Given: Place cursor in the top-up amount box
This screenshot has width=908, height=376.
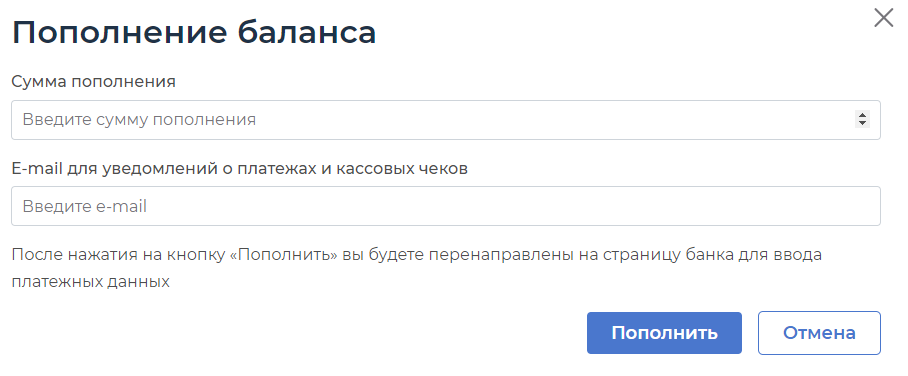Looking at the screenshot, I should click(446, 120).
